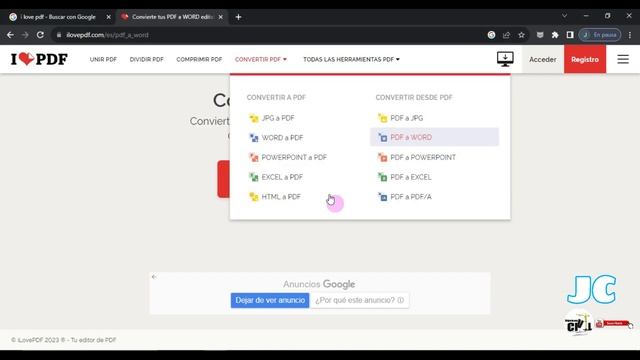Click the Acceder login button
This screenshot has height=360, width=640.
(542, 59)
